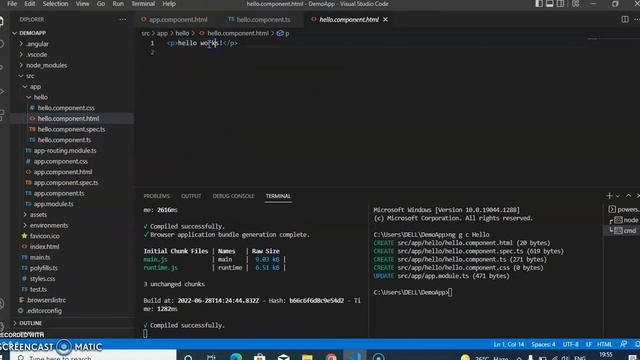Screen dimensions: 640x360
Task: Open test.ts file
Action: (38, 289)
